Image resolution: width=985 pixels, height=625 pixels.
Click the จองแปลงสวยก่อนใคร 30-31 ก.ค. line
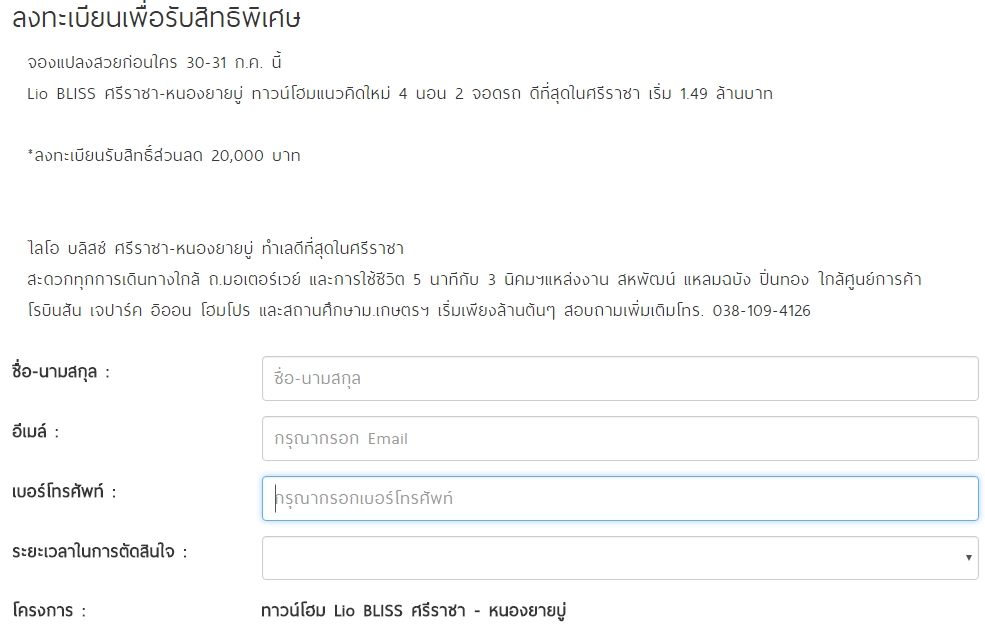click(155, 62)
